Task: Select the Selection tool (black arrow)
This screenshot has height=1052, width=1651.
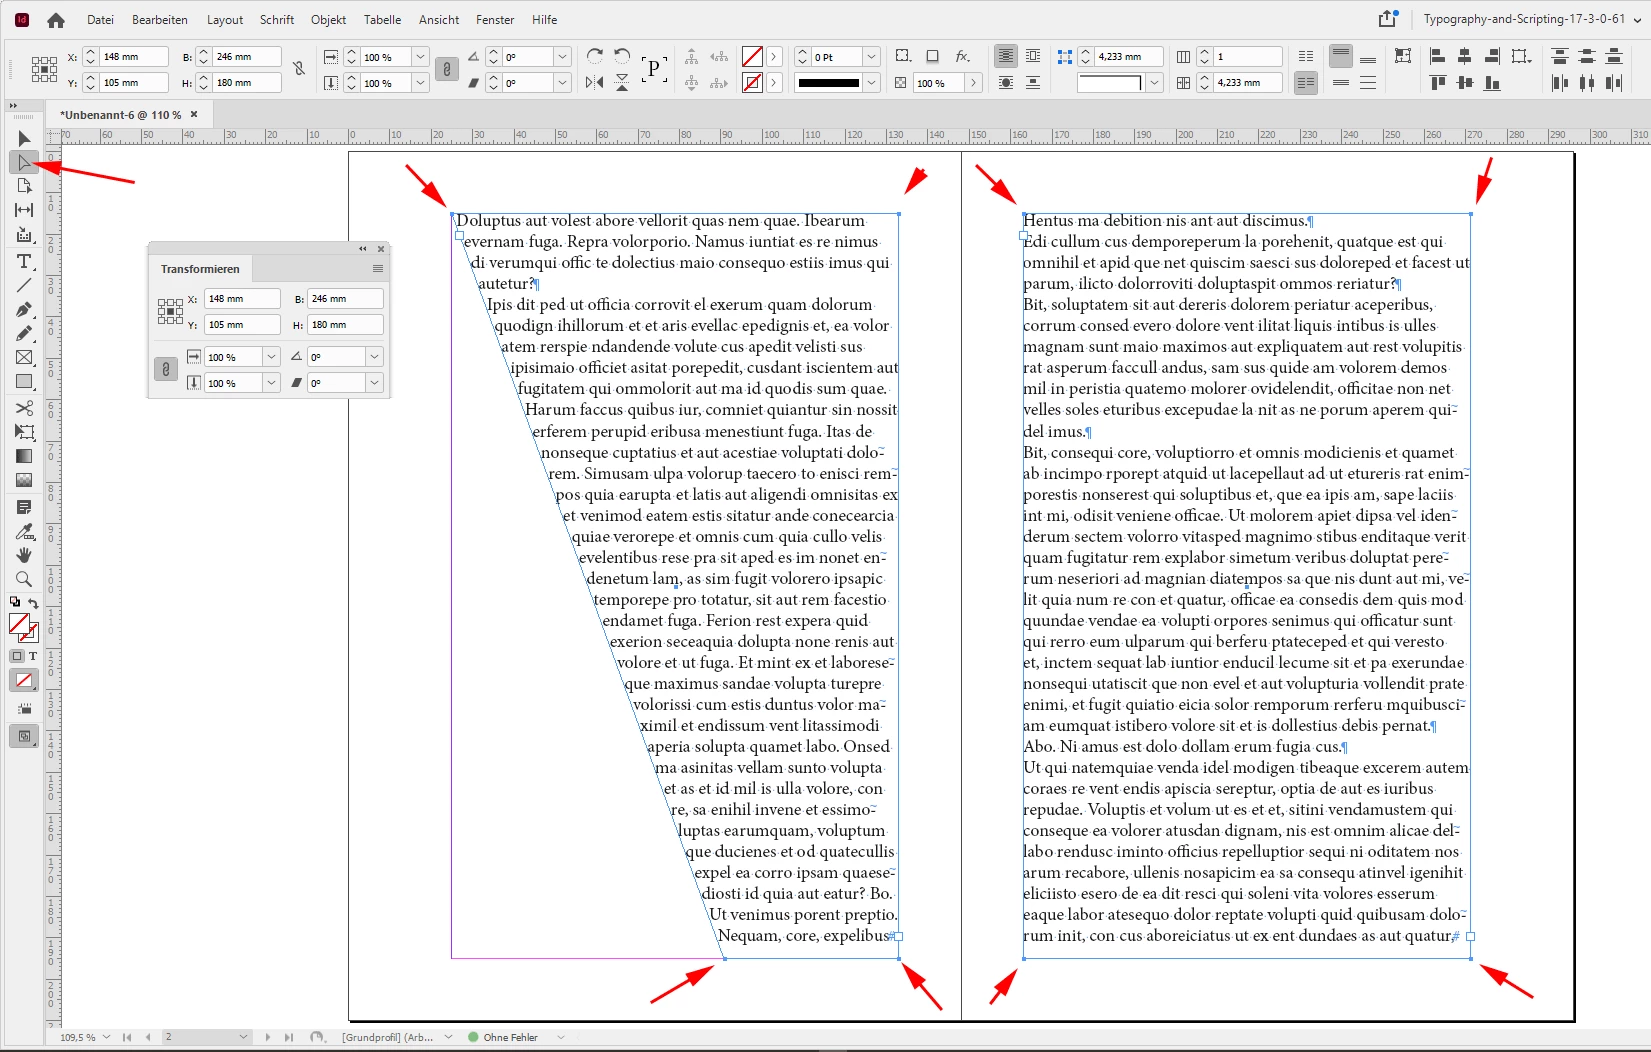Action: 24,138
